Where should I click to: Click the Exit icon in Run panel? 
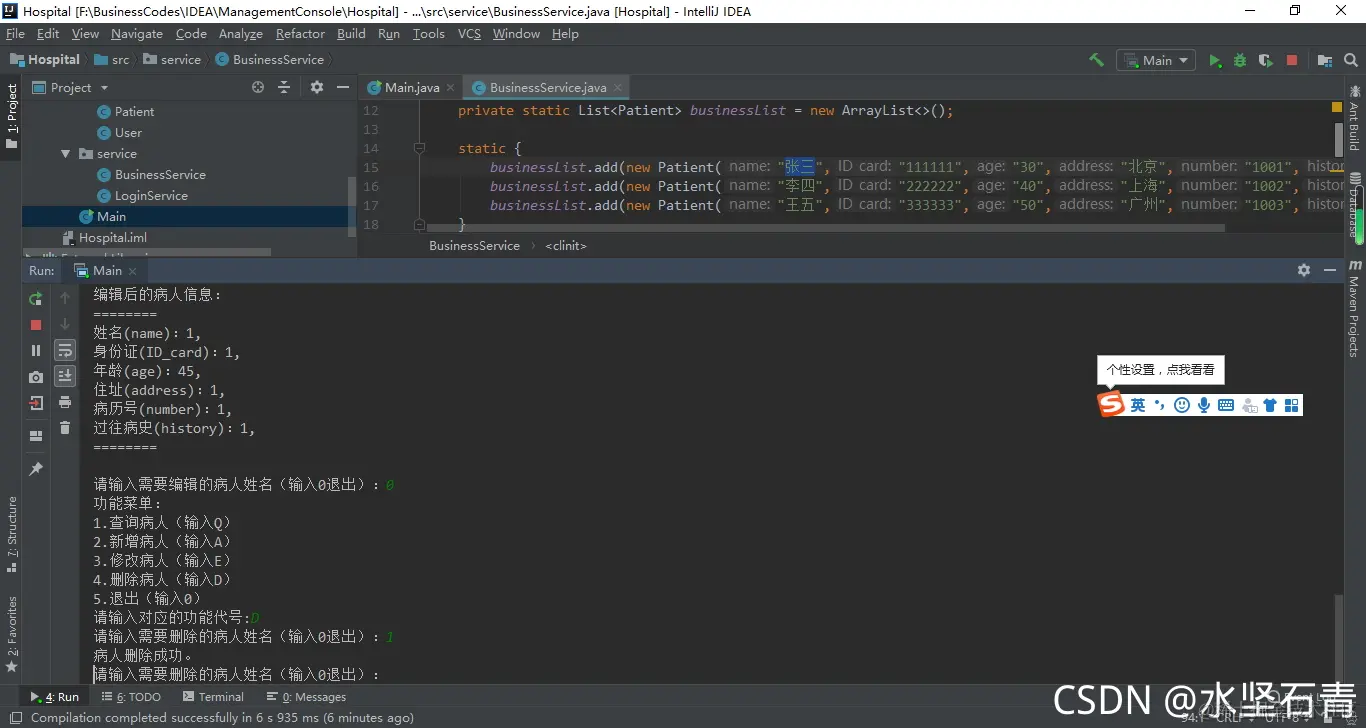[36, 403]
